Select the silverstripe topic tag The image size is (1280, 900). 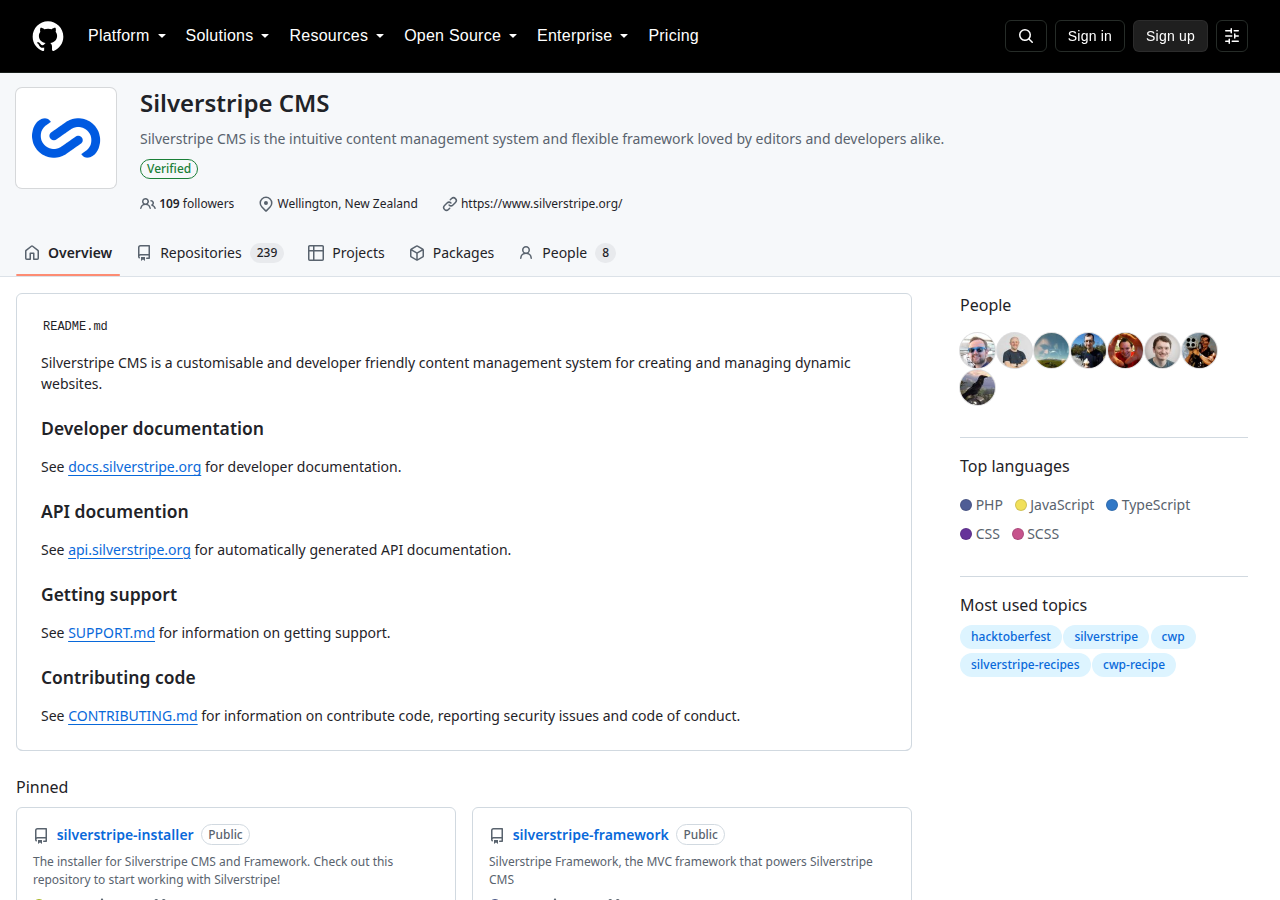[x=1106, y=637]
